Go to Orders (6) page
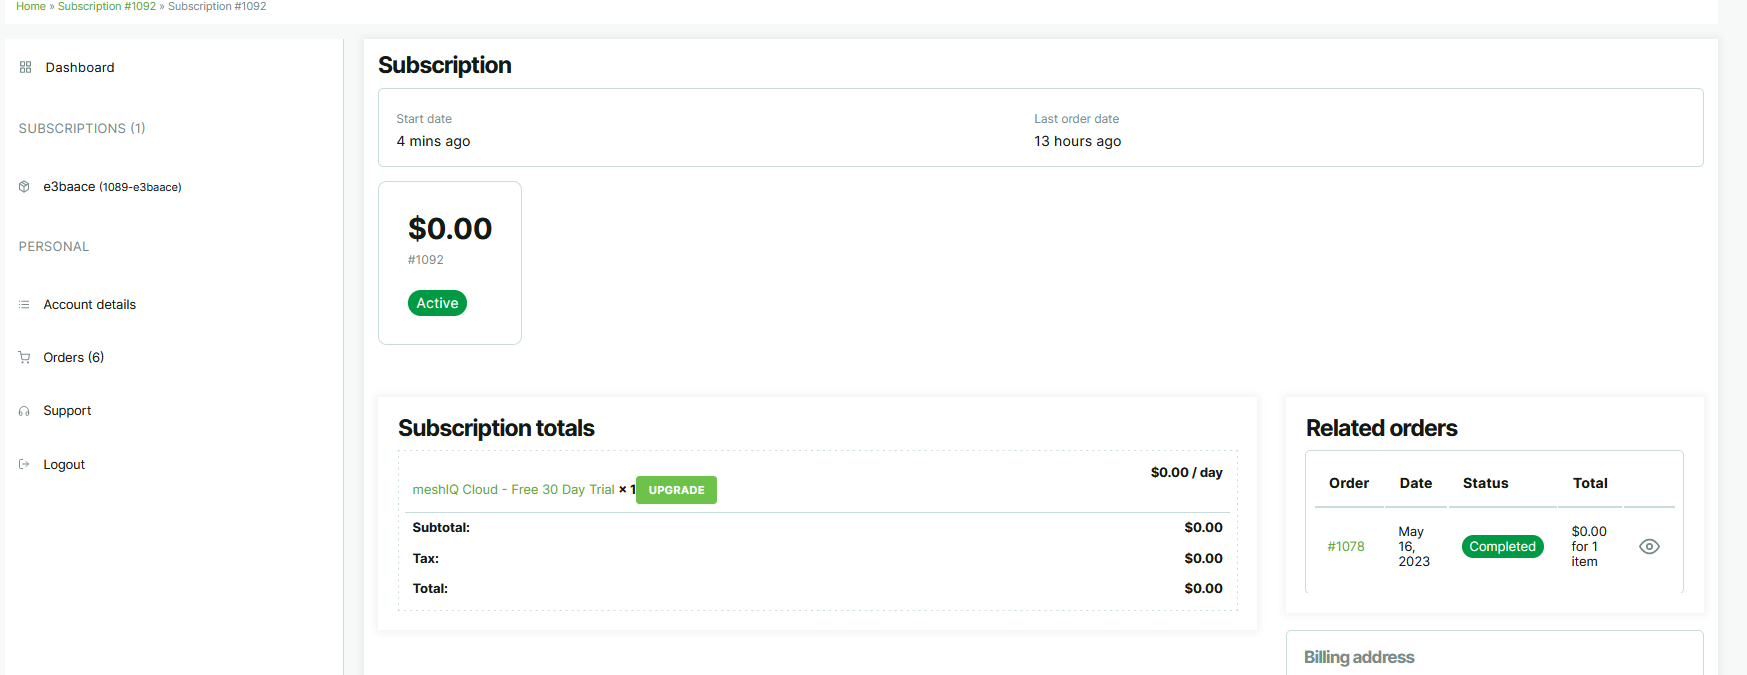This screenshot has width=1747, height=675. point(73,357)
